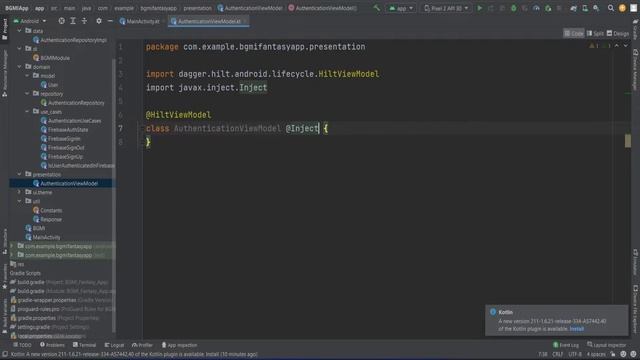Open Device Manager from the top toolbar
The image size is (640, 360).
point(585,8)
